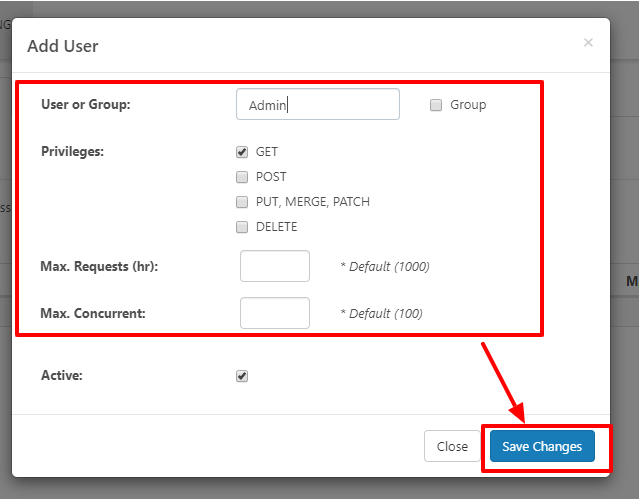Check the PUT, MERGE, PATCH checkbox
This screenshot has width=640, height=500.
pyautogui.click(x=242, y=202)
